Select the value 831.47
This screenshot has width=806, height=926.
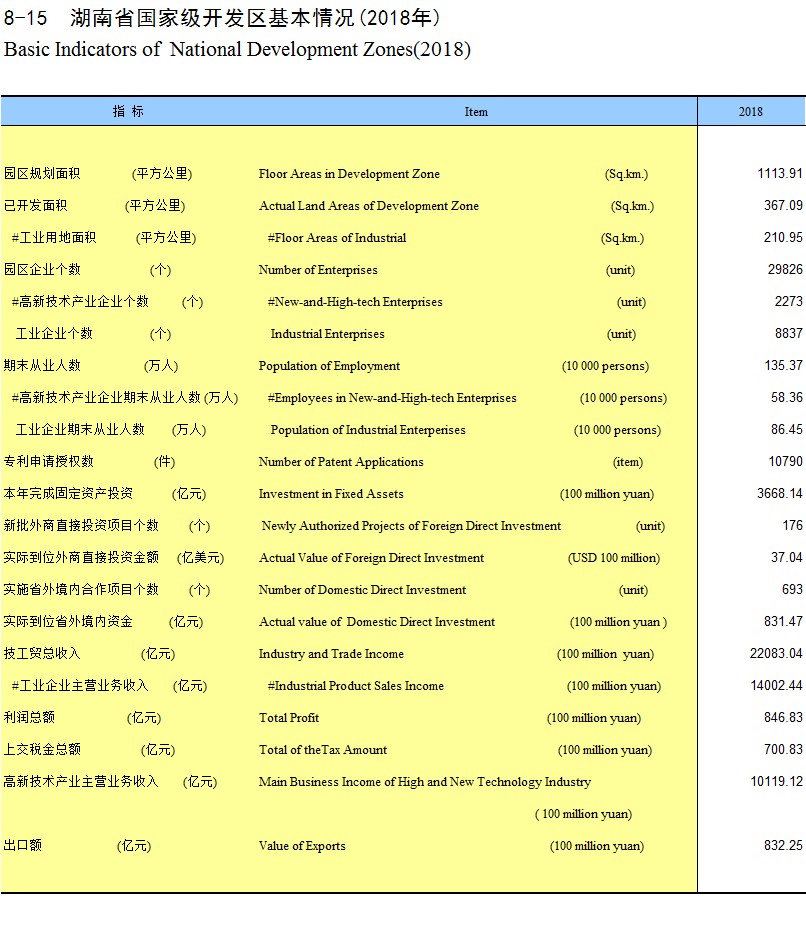784,621
